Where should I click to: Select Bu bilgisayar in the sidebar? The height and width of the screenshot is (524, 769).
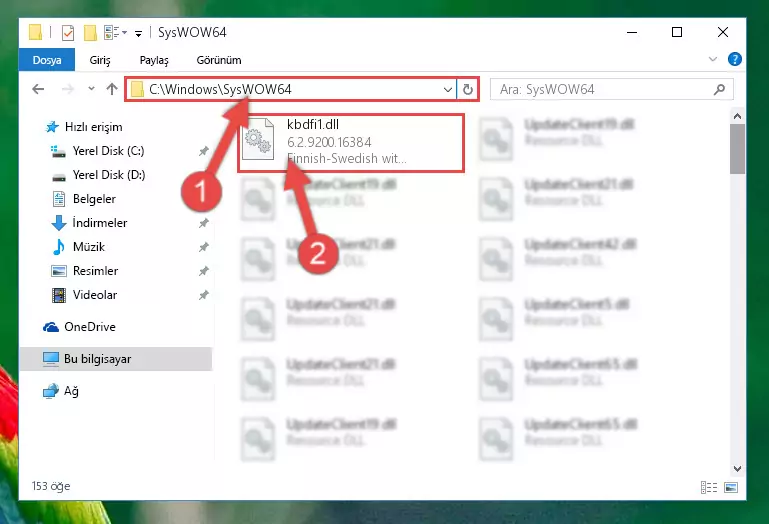tap(116, 359)
